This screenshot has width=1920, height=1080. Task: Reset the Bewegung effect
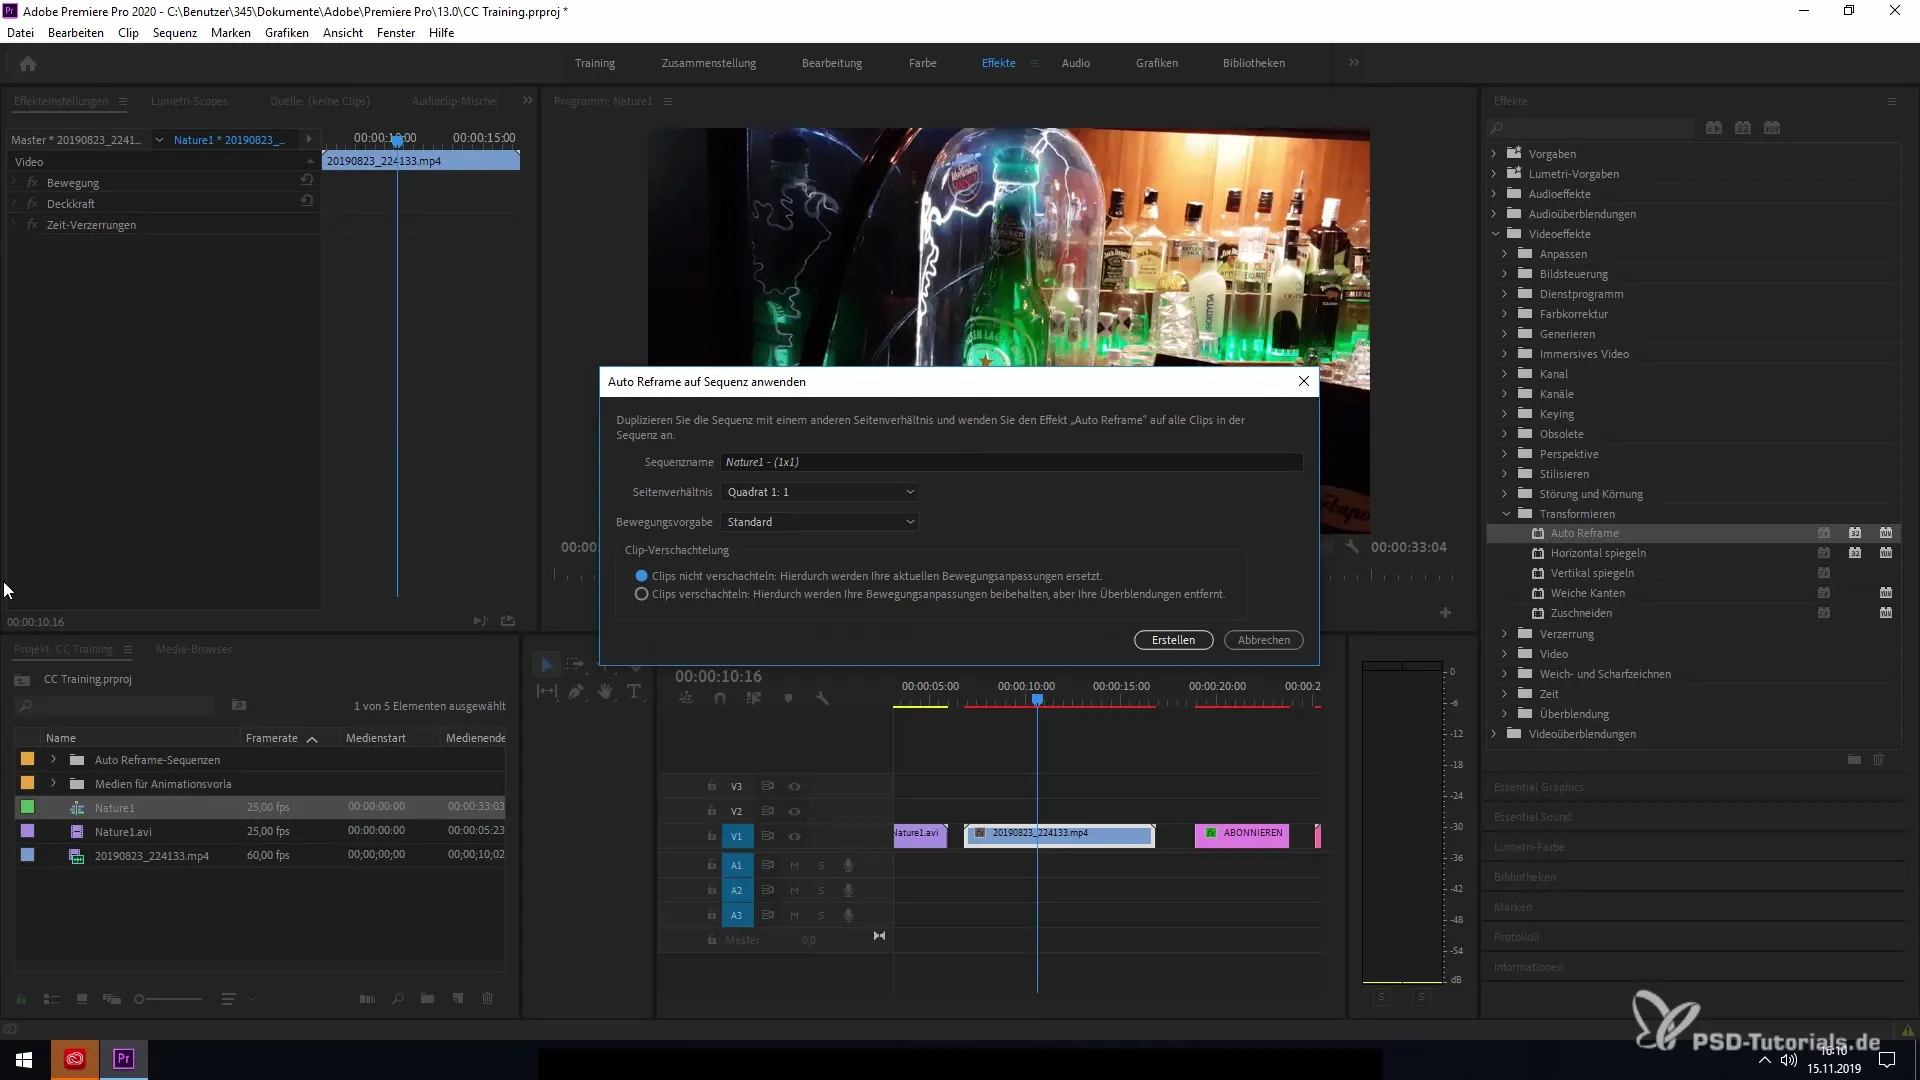point(307,181)
